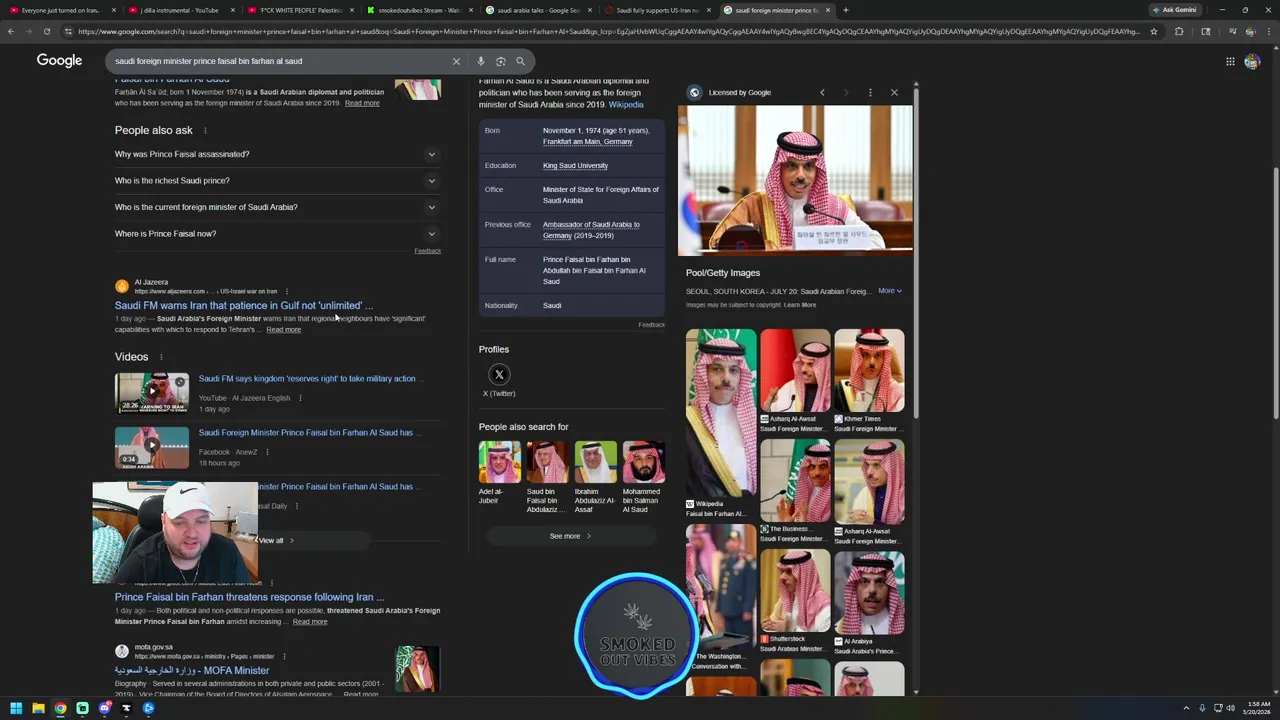Reload the page in Chrome
1280x720 pixels.
(47, 31)
